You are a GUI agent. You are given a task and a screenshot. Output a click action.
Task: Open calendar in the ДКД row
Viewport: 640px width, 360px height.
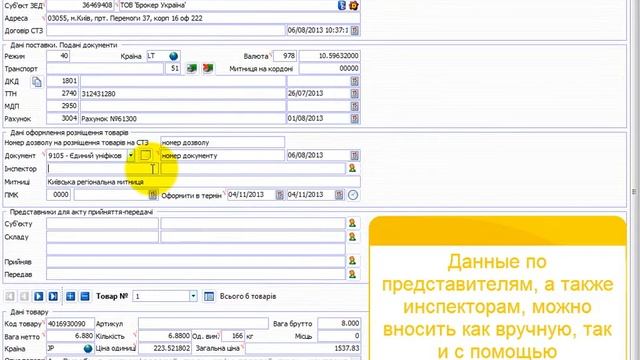pos(355,81)
